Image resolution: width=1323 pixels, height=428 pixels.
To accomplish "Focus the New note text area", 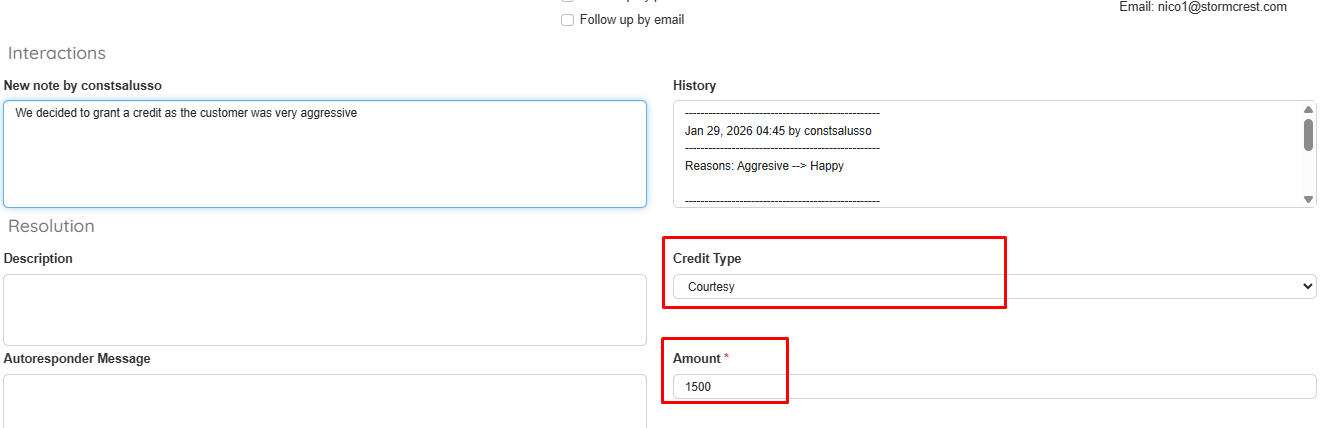I will tap(325, 153).
